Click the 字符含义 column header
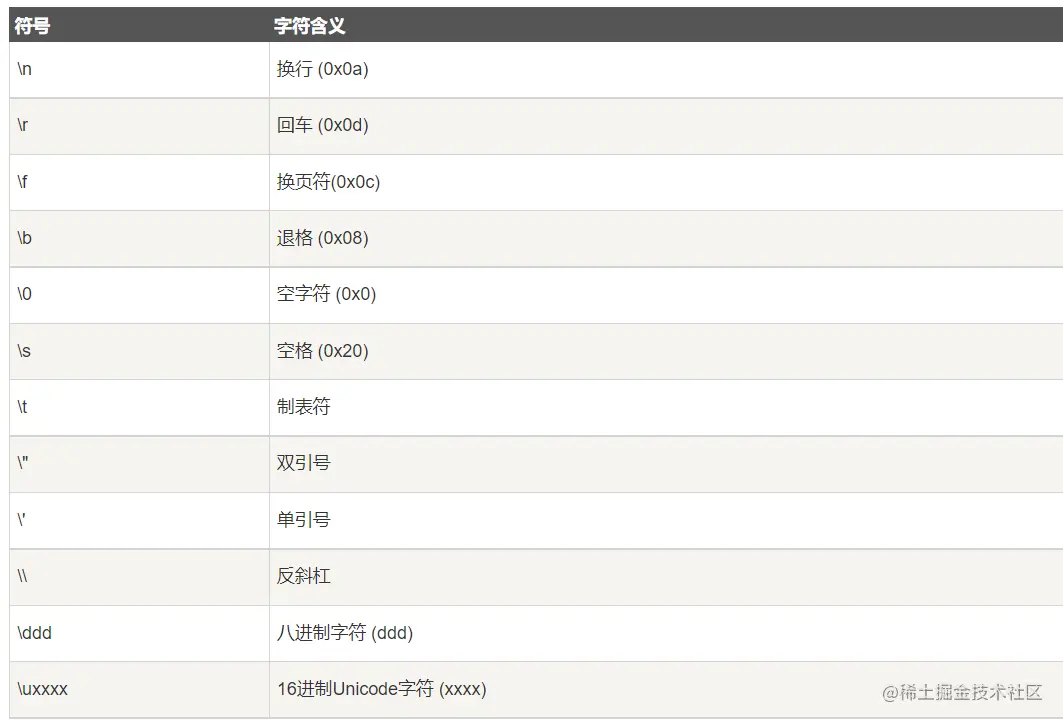 (310, 27)
